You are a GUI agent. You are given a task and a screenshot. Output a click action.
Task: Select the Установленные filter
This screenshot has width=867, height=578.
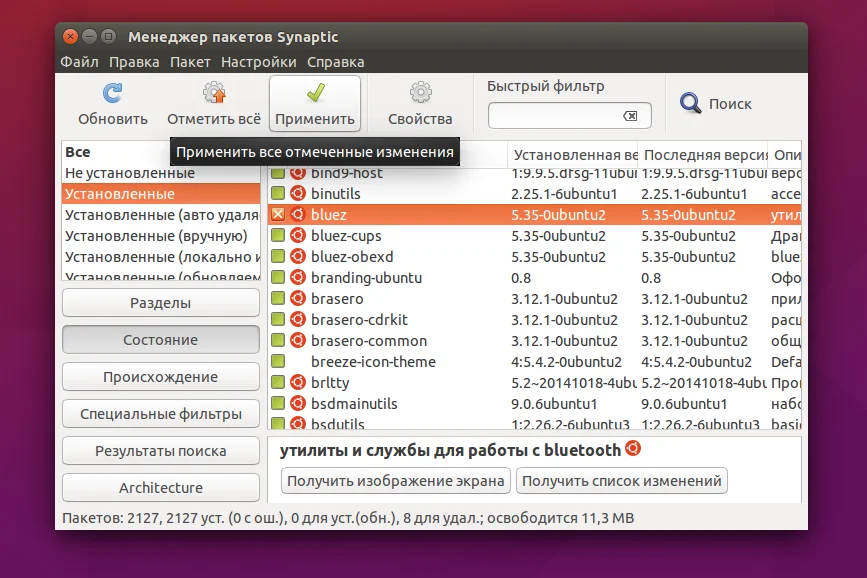coord(161,194)
